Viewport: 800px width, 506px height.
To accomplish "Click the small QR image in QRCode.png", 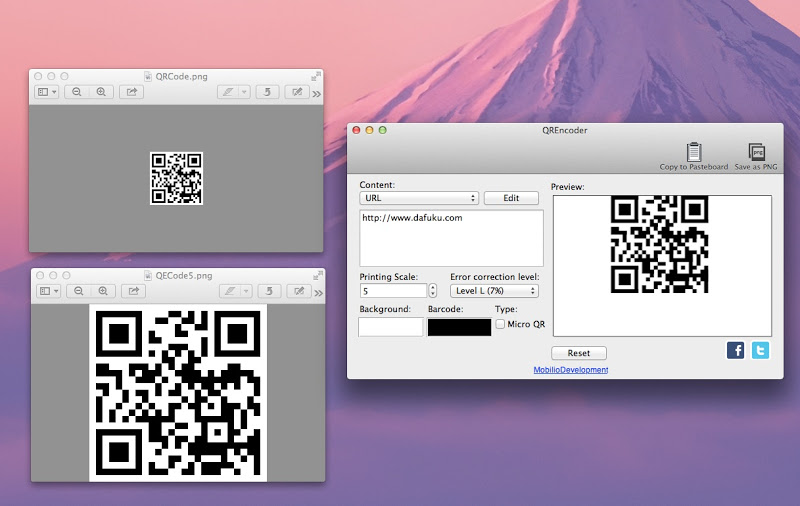I will pyautogui.click(x=177, y=178).
